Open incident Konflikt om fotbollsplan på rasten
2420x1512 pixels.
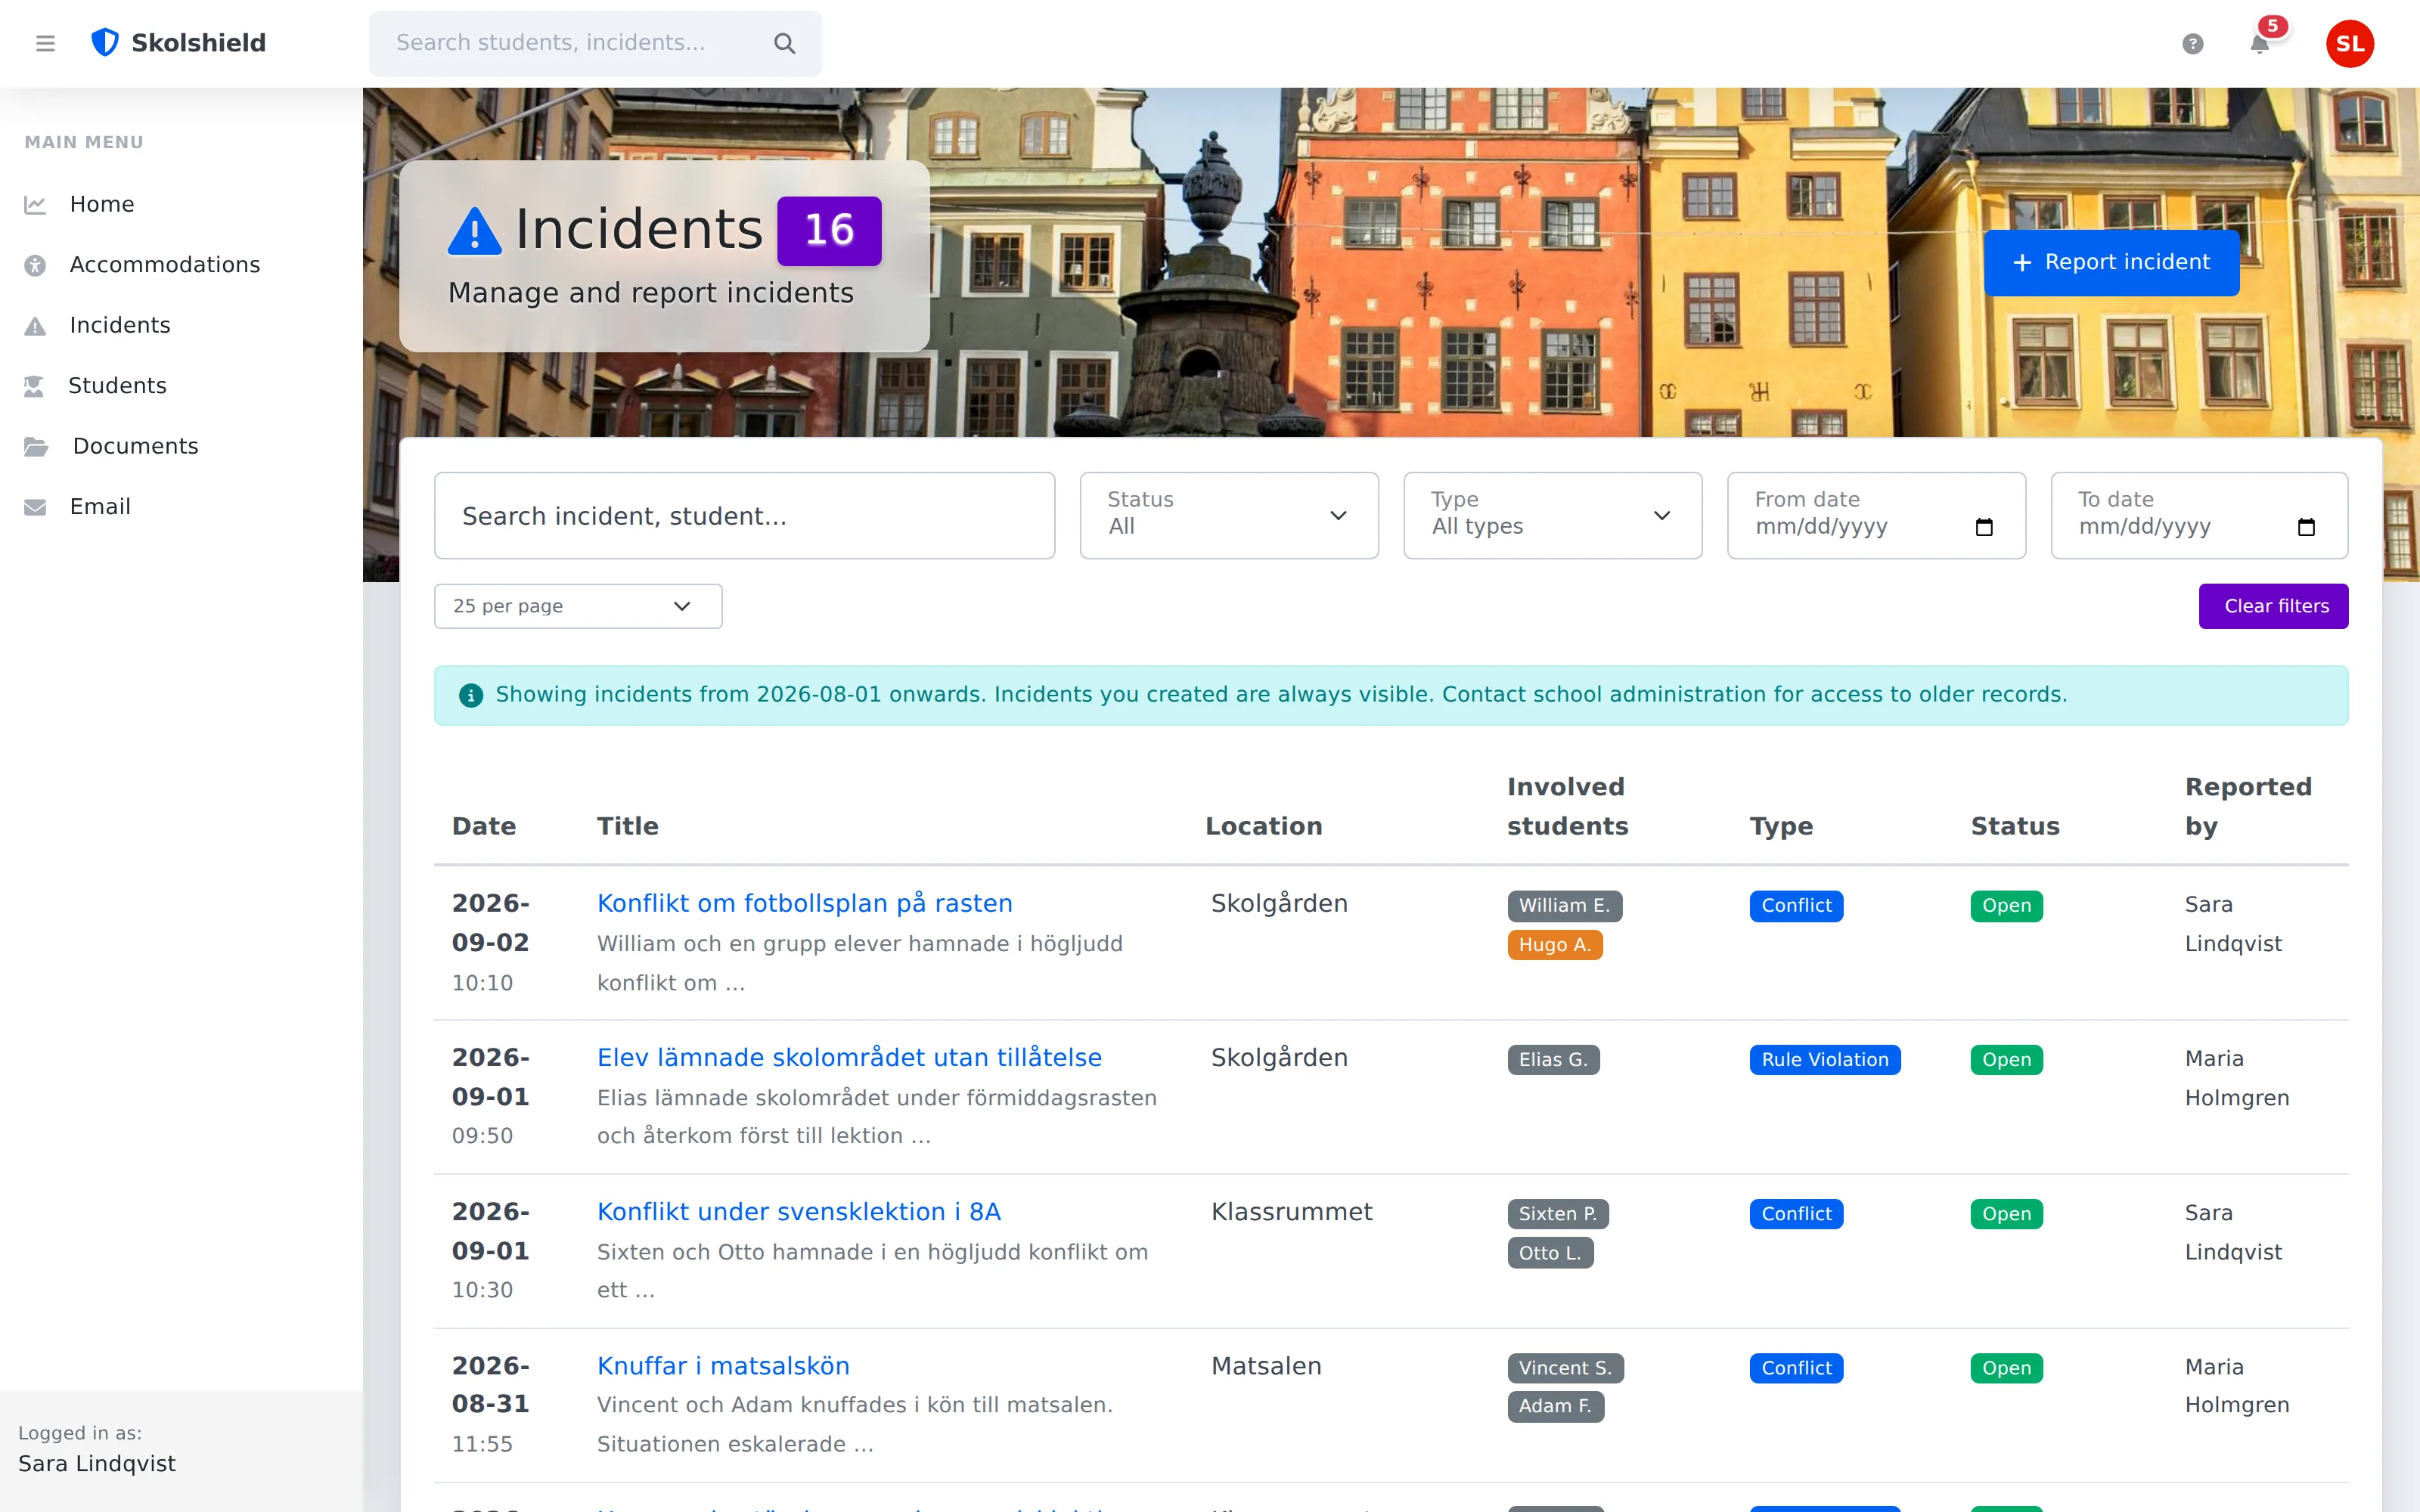pos(804,903)
